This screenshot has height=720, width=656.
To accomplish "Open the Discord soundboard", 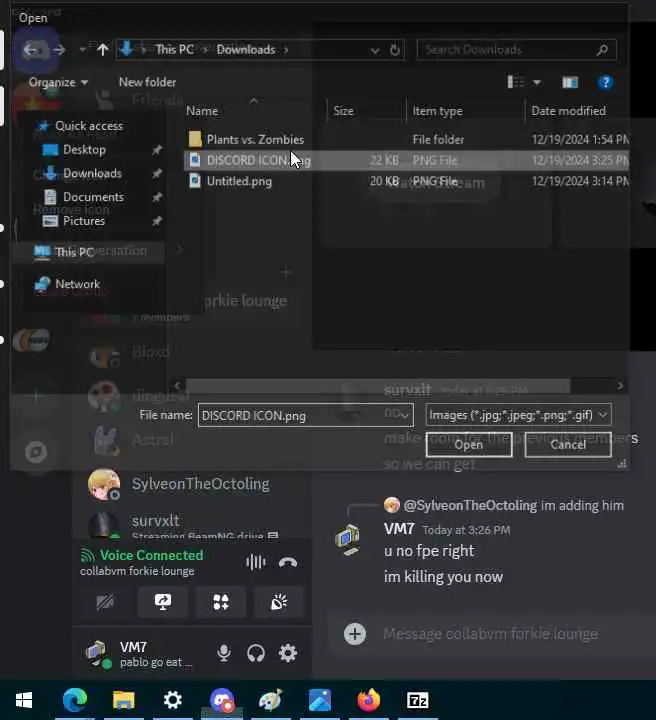I will (x=279, y=602).
